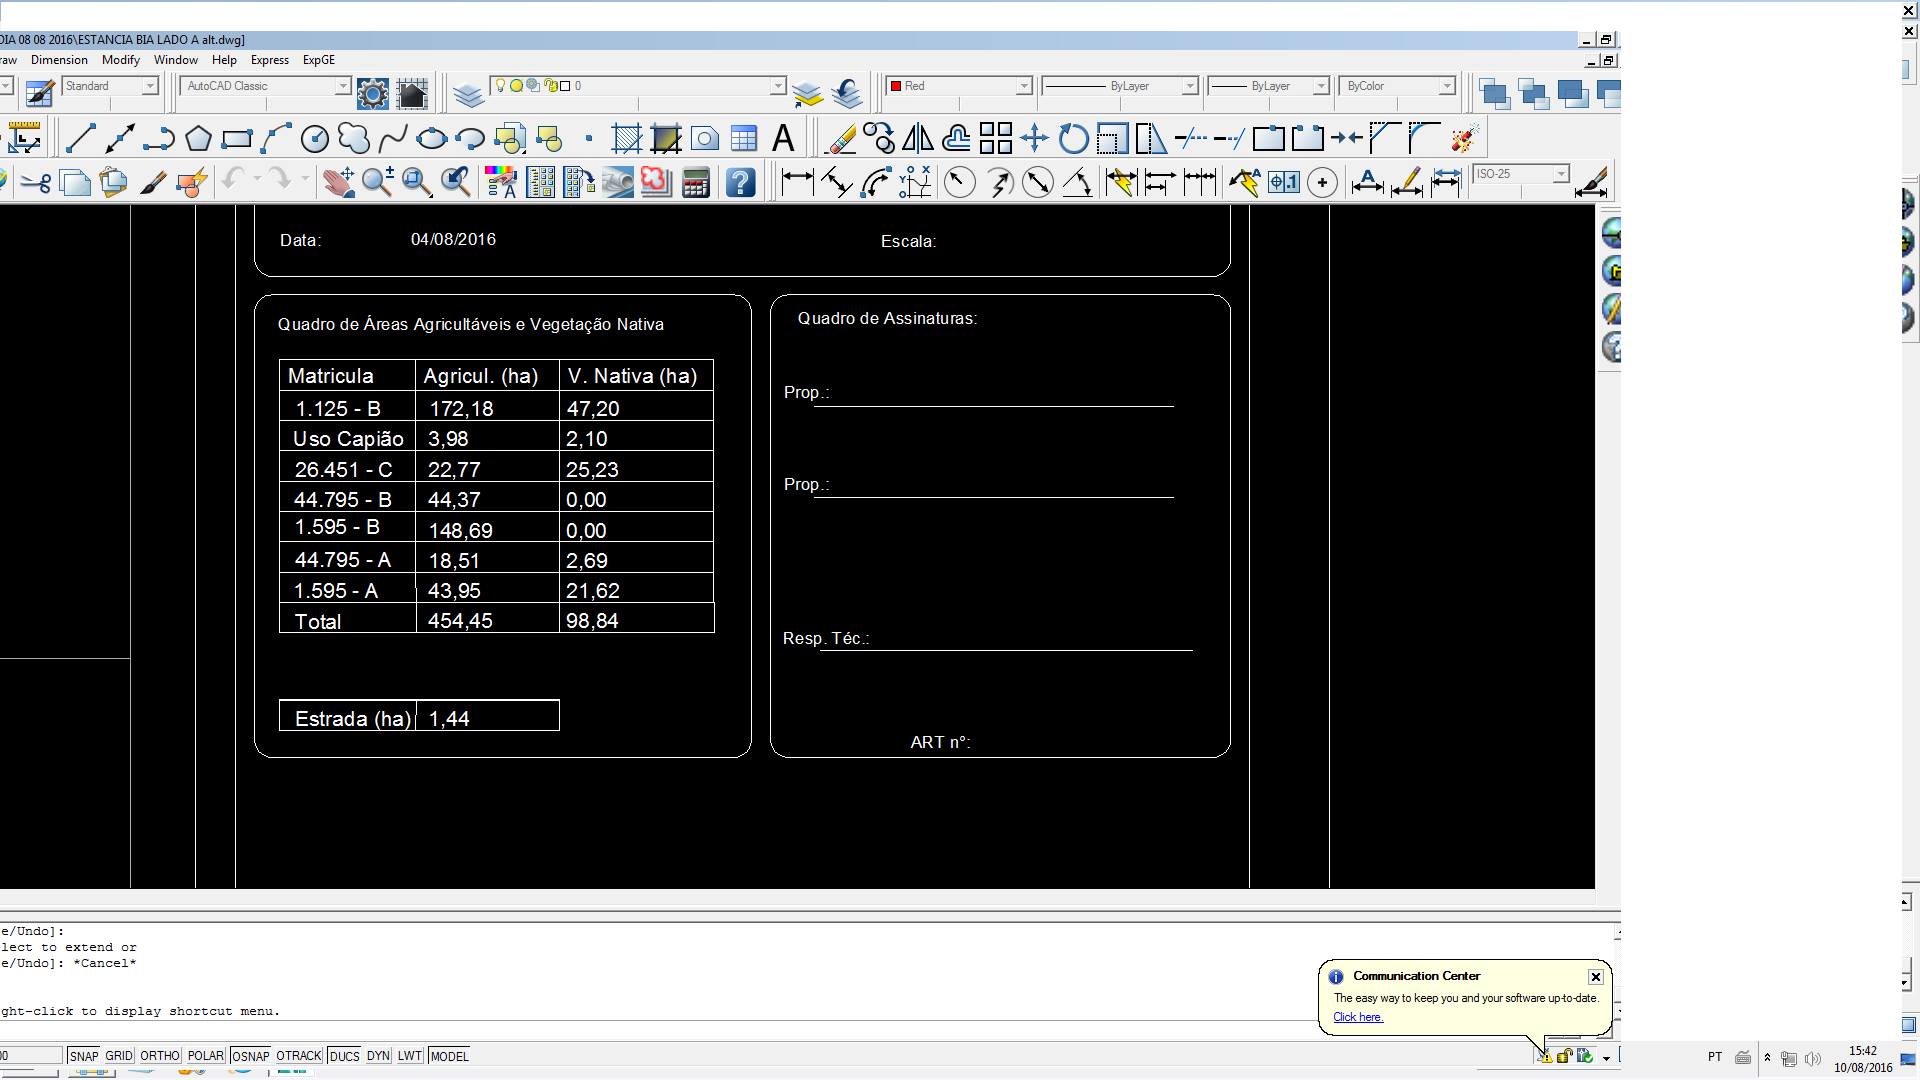Activate the Pan realtime hand tool
1920x1080 pixels.
tap(338, 182)
